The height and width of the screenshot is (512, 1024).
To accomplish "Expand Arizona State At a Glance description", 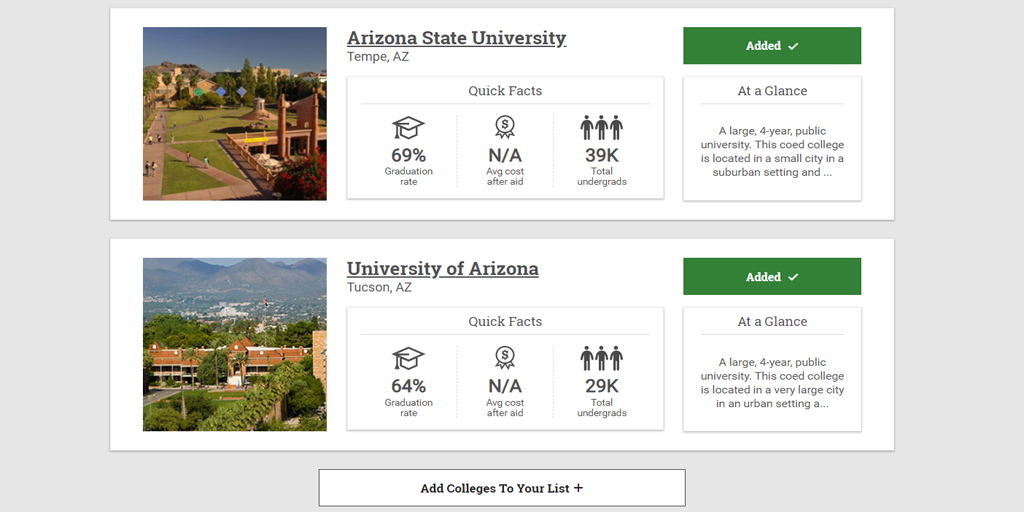I will click(772, 152).
